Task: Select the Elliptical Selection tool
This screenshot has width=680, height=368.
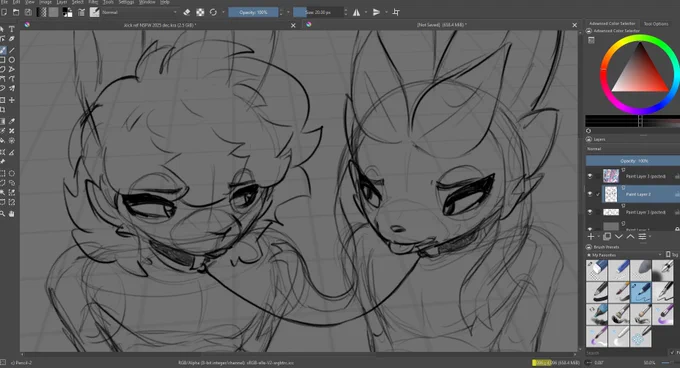Action: click(12, 173)
